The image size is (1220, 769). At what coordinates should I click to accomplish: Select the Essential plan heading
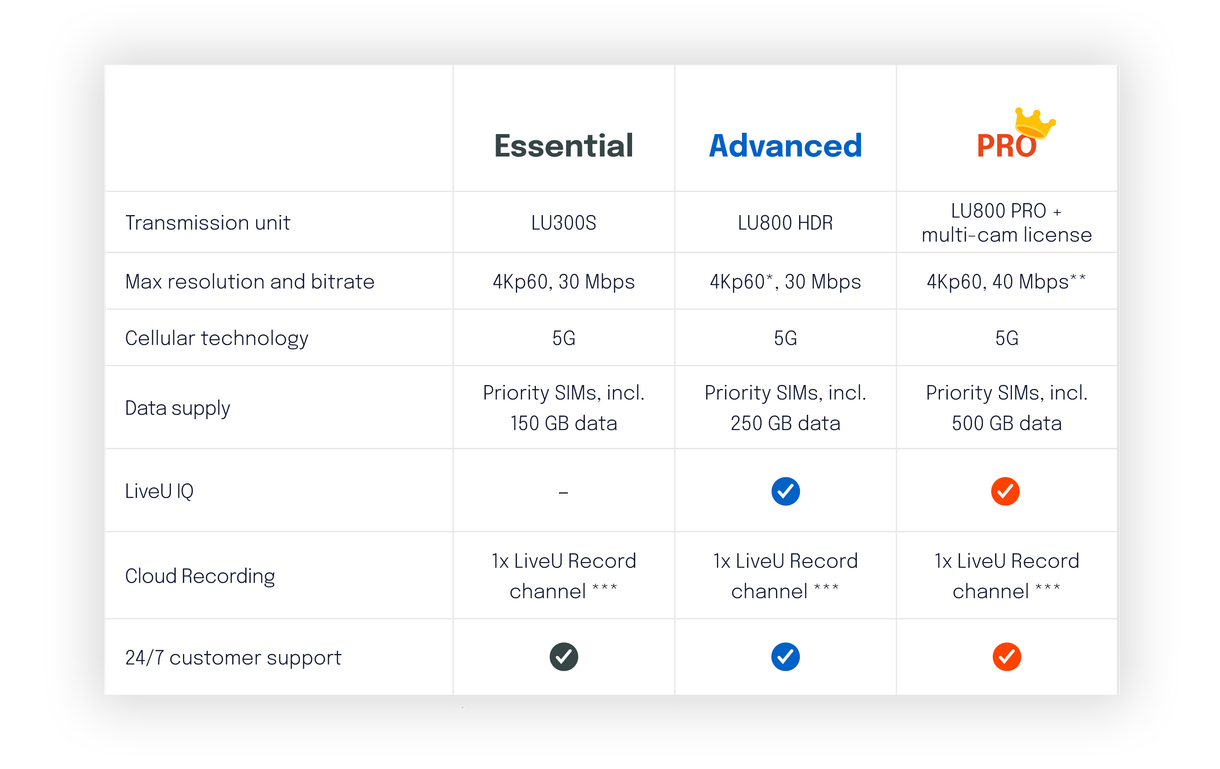564,146
